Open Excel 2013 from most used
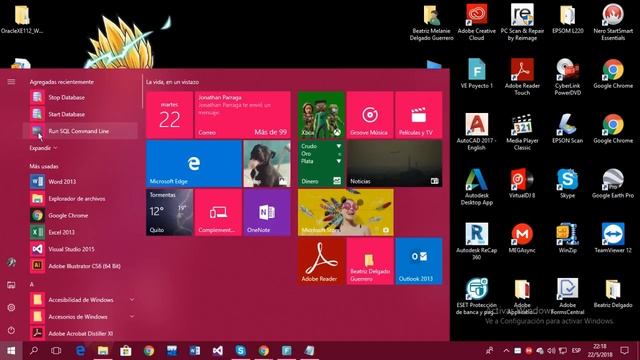 pos(80,232)
